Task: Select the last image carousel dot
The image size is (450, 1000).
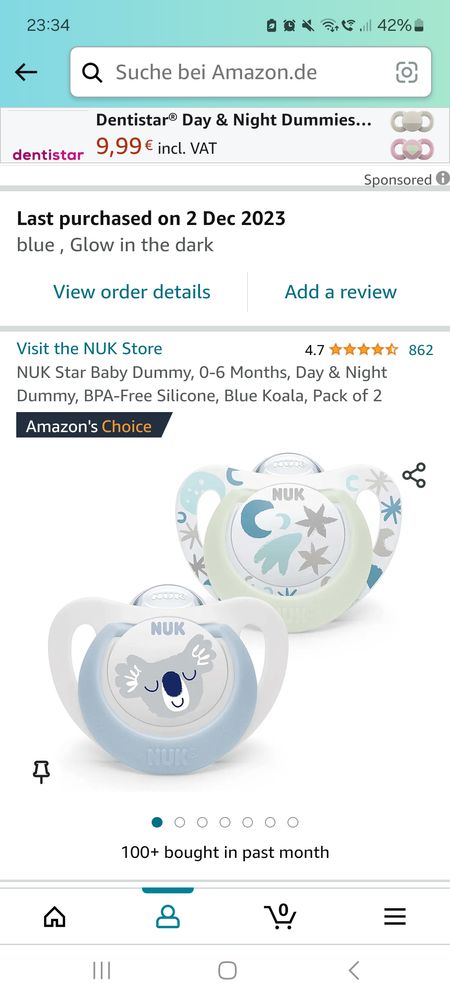Action: (293, 822)
